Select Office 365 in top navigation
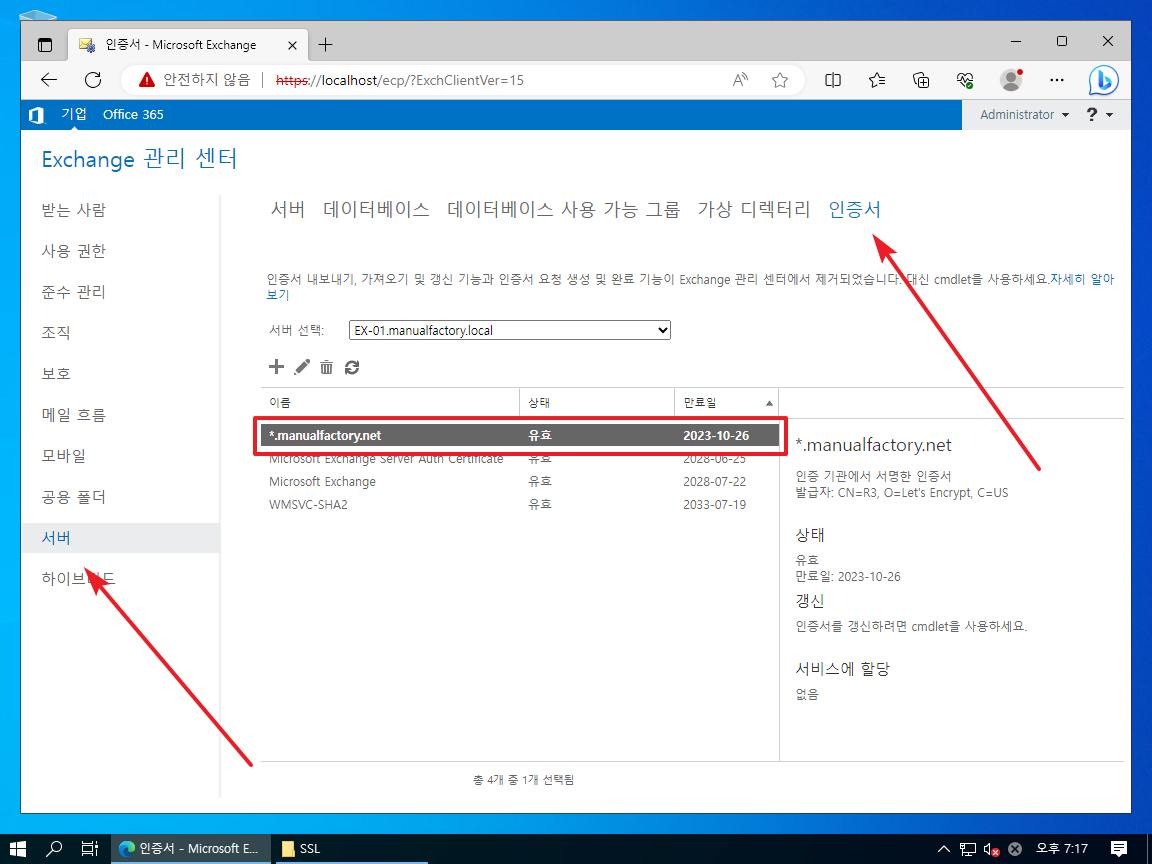The width and height of the screenshot is (1152, 864). coord(133,115)
